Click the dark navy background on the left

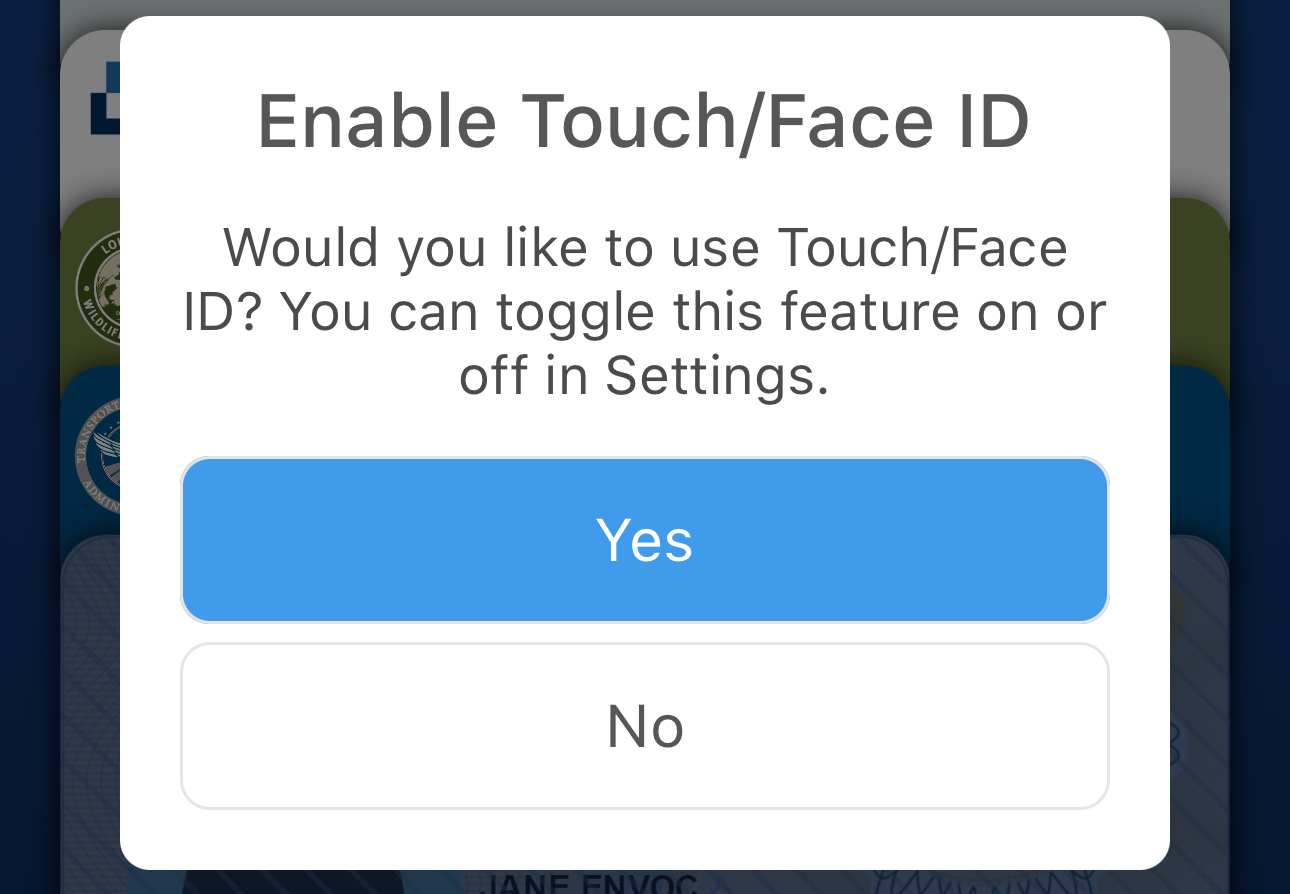[x=28, y=450]
